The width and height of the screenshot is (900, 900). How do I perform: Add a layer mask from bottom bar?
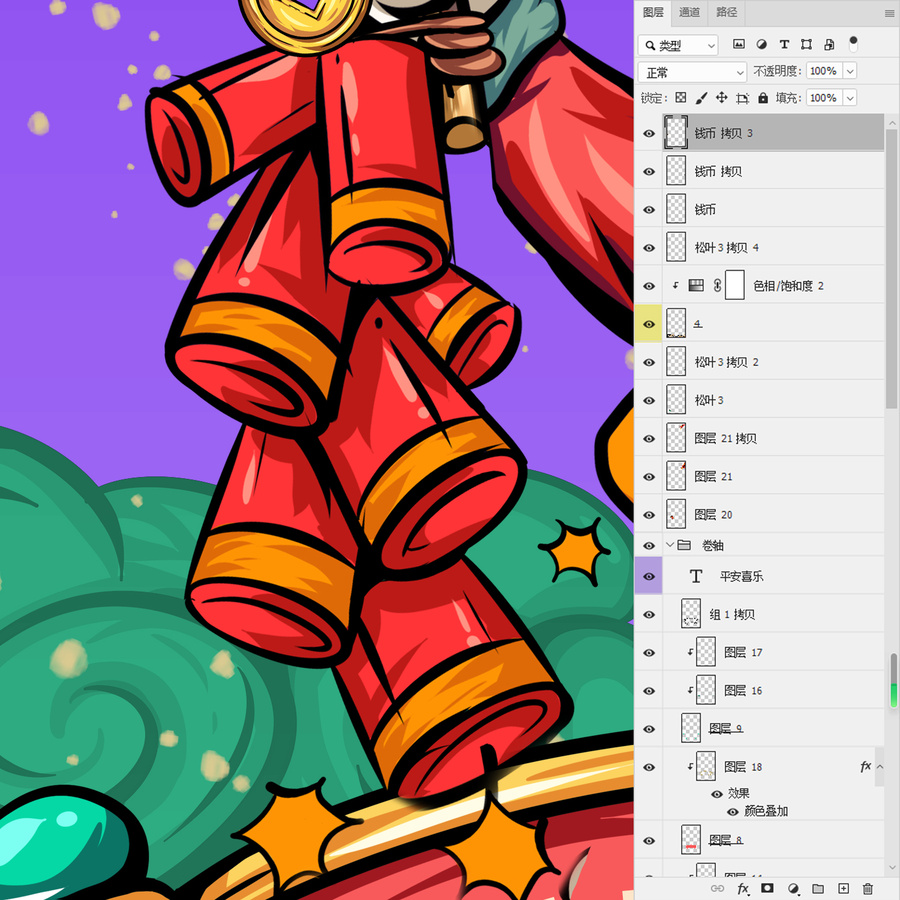click(767, 888)
